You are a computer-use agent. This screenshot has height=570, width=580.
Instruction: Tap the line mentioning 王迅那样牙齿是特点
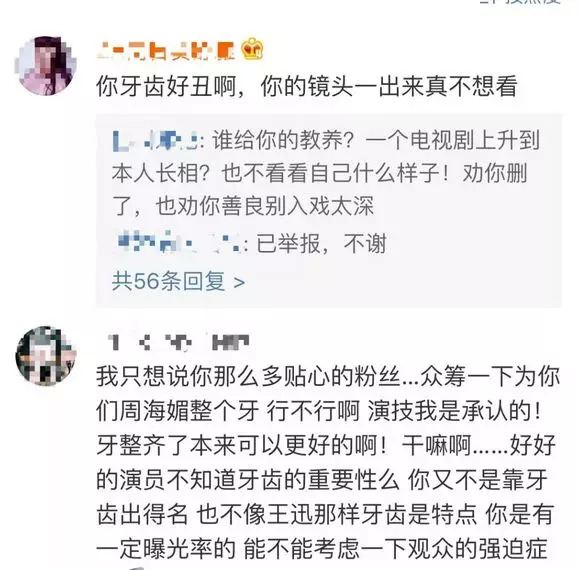pos(325,515)
